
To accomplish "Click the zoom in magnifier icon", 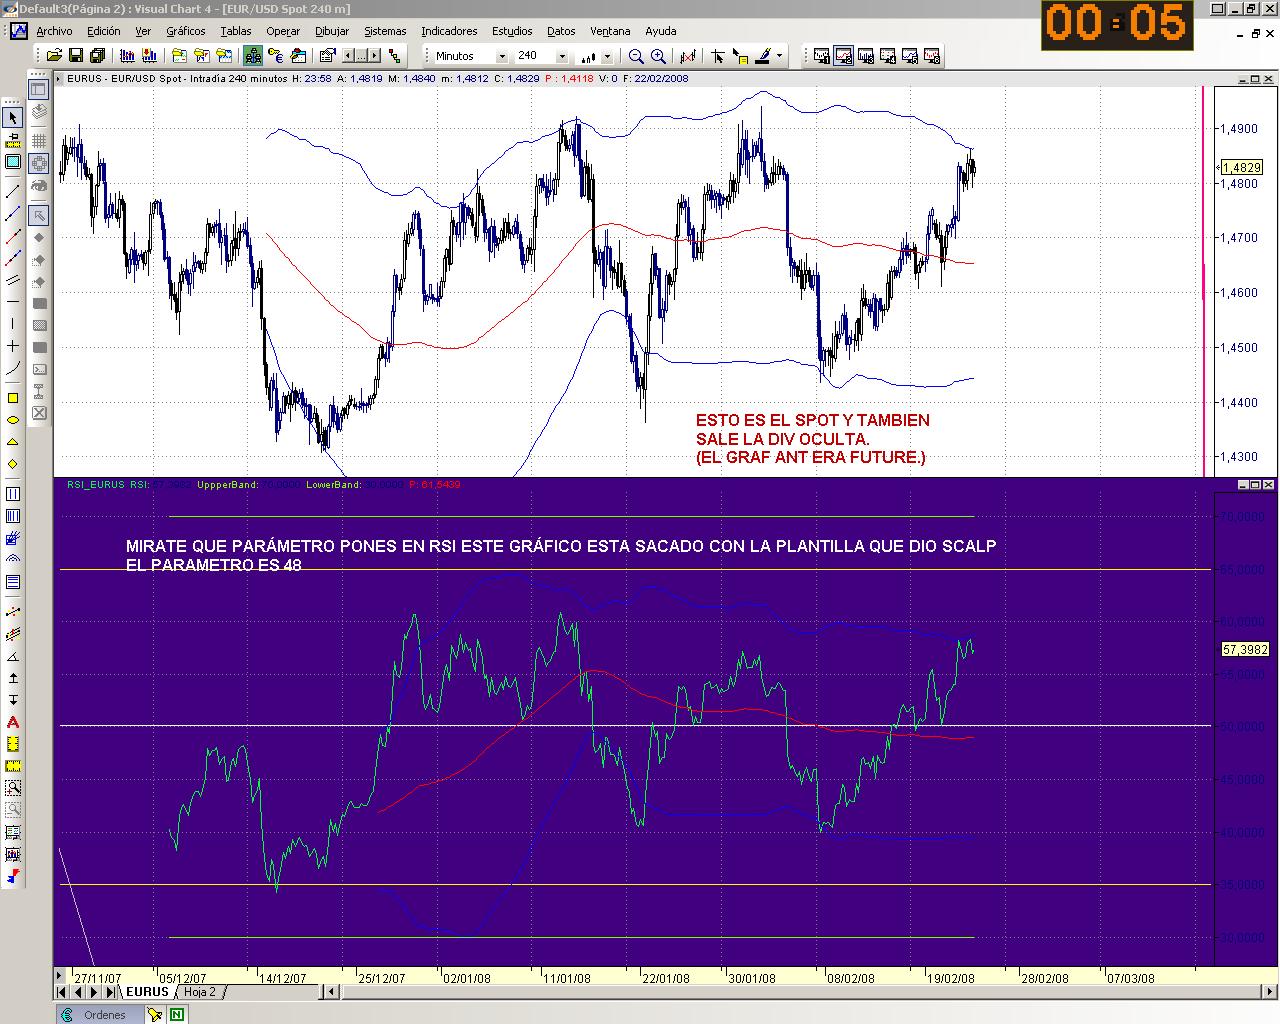I will 658,56.
